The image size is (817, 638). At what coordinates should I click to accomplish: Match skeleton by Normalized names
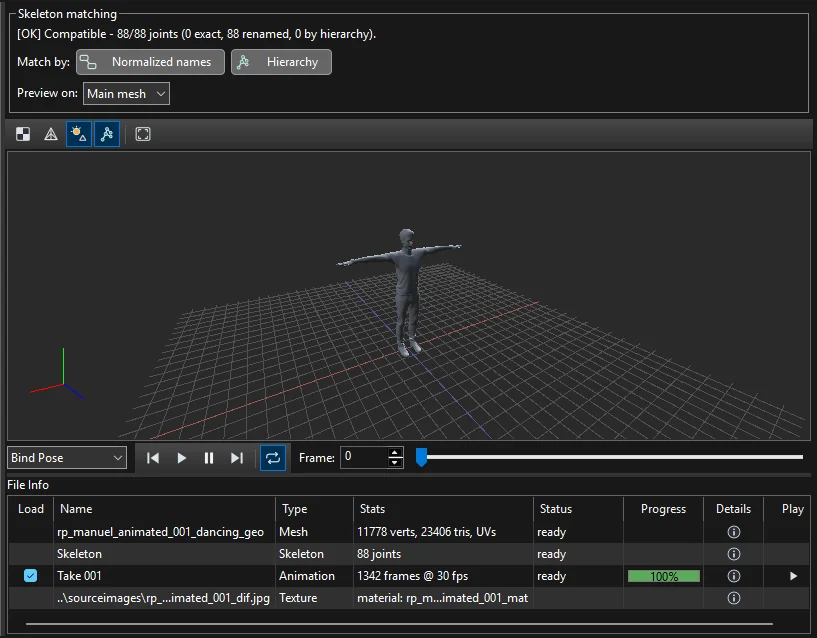click(151, 62)
